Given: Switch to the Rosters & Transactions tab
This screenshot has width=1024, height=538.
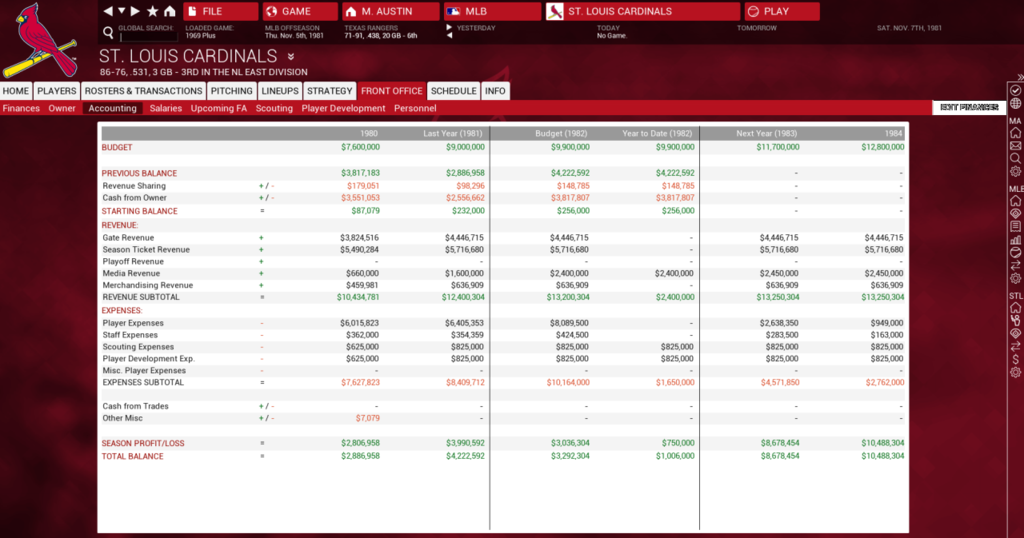Looking at the screenshot, I should tap(144, 91).
